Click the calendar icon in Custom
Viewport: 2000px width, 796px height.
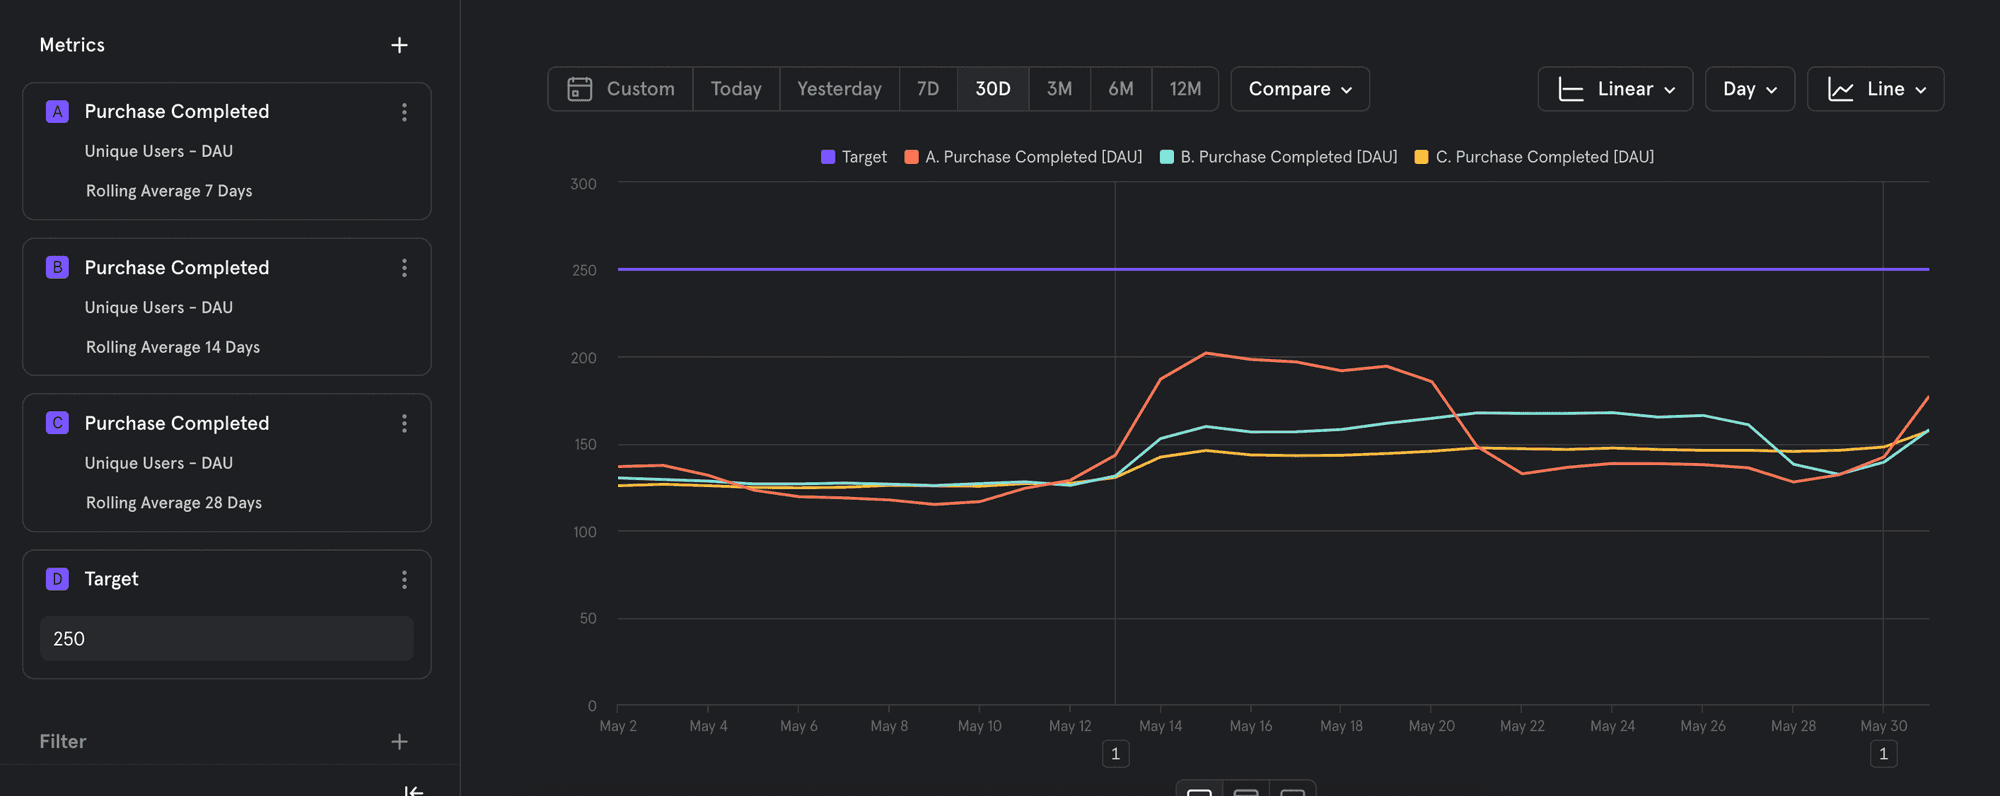click(580, 89)
